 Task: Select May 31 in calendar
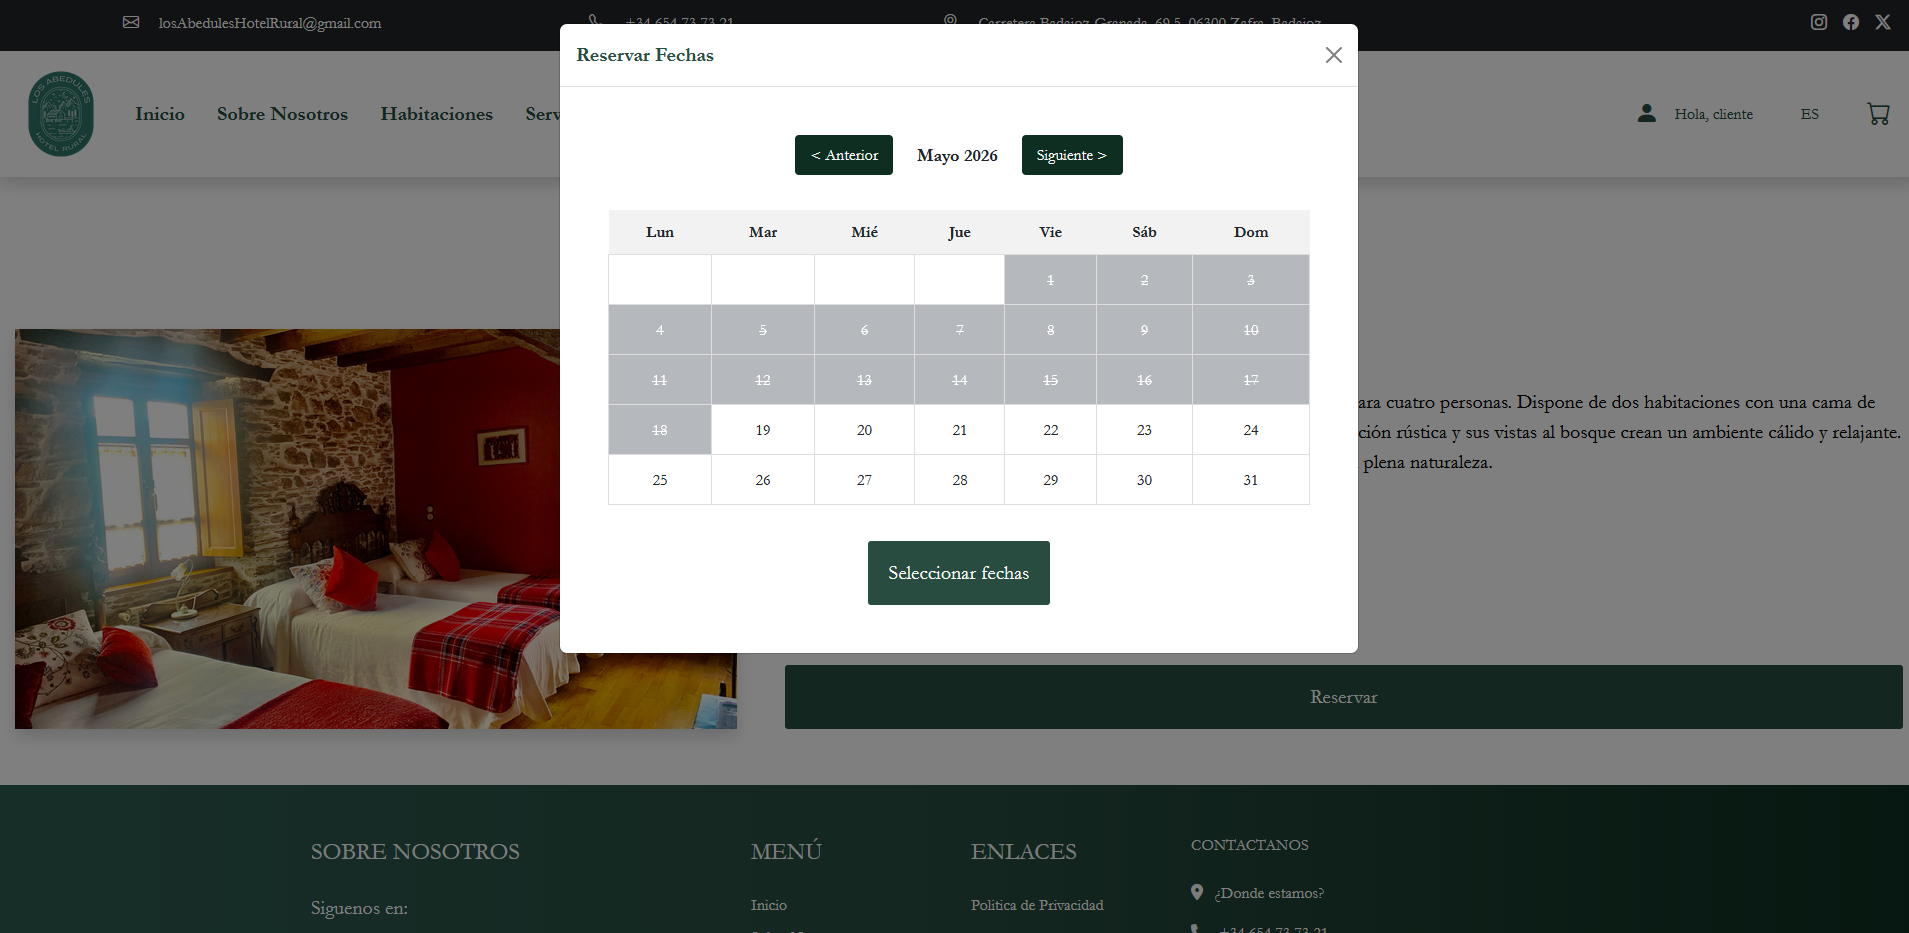[x=1251, y=480]
